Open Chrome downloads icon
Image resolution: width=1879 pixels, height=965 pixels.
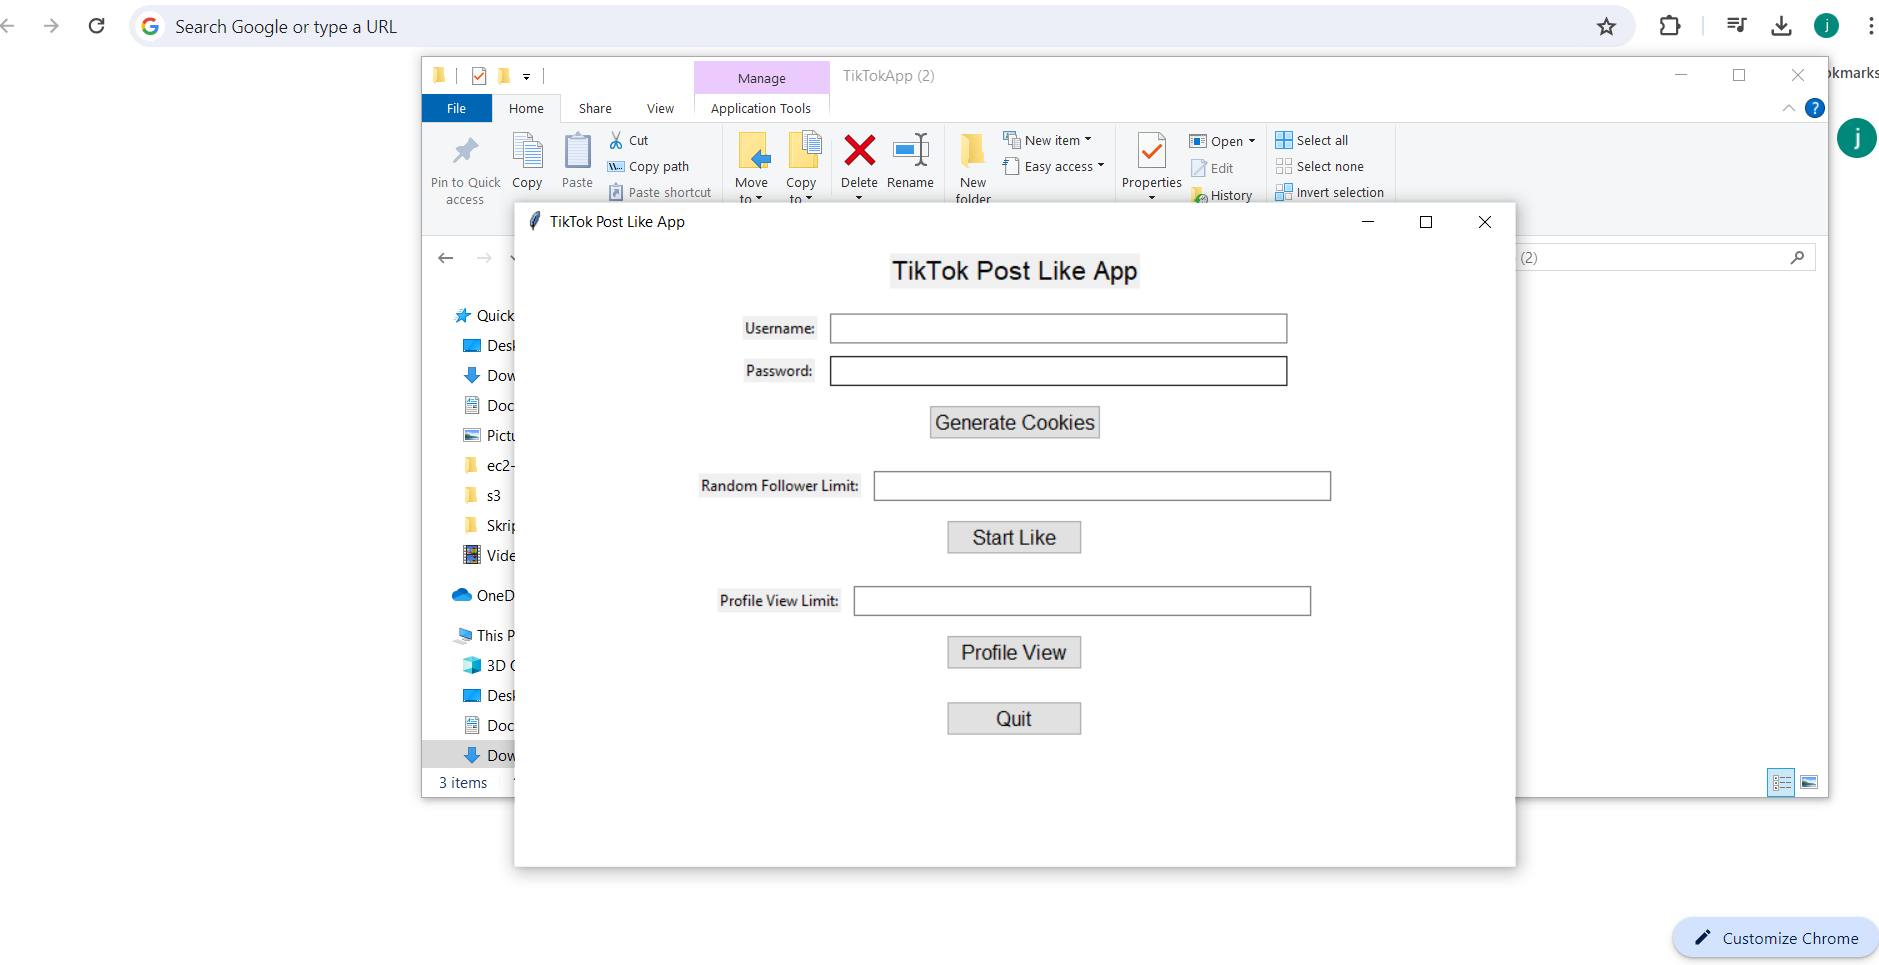[1781, 26]
